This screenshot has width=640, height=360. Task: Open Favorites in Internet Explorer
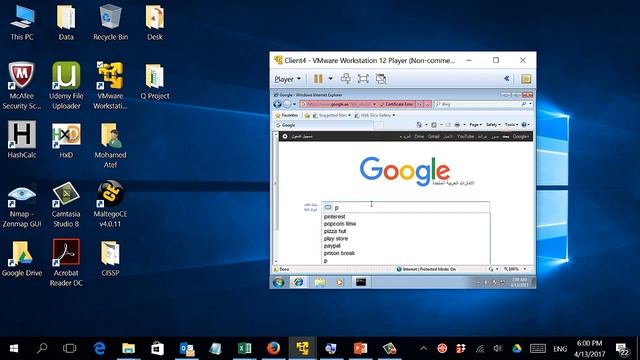(x=287, y=116)
